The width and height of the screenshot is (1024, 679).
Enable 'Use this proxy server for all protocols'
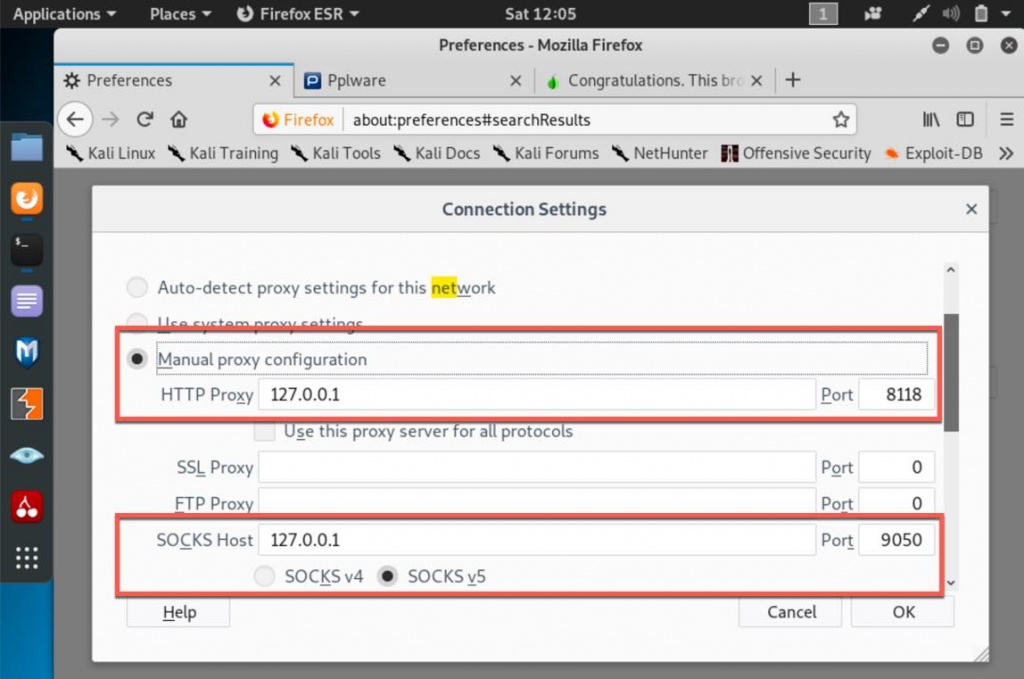point(264,432)
